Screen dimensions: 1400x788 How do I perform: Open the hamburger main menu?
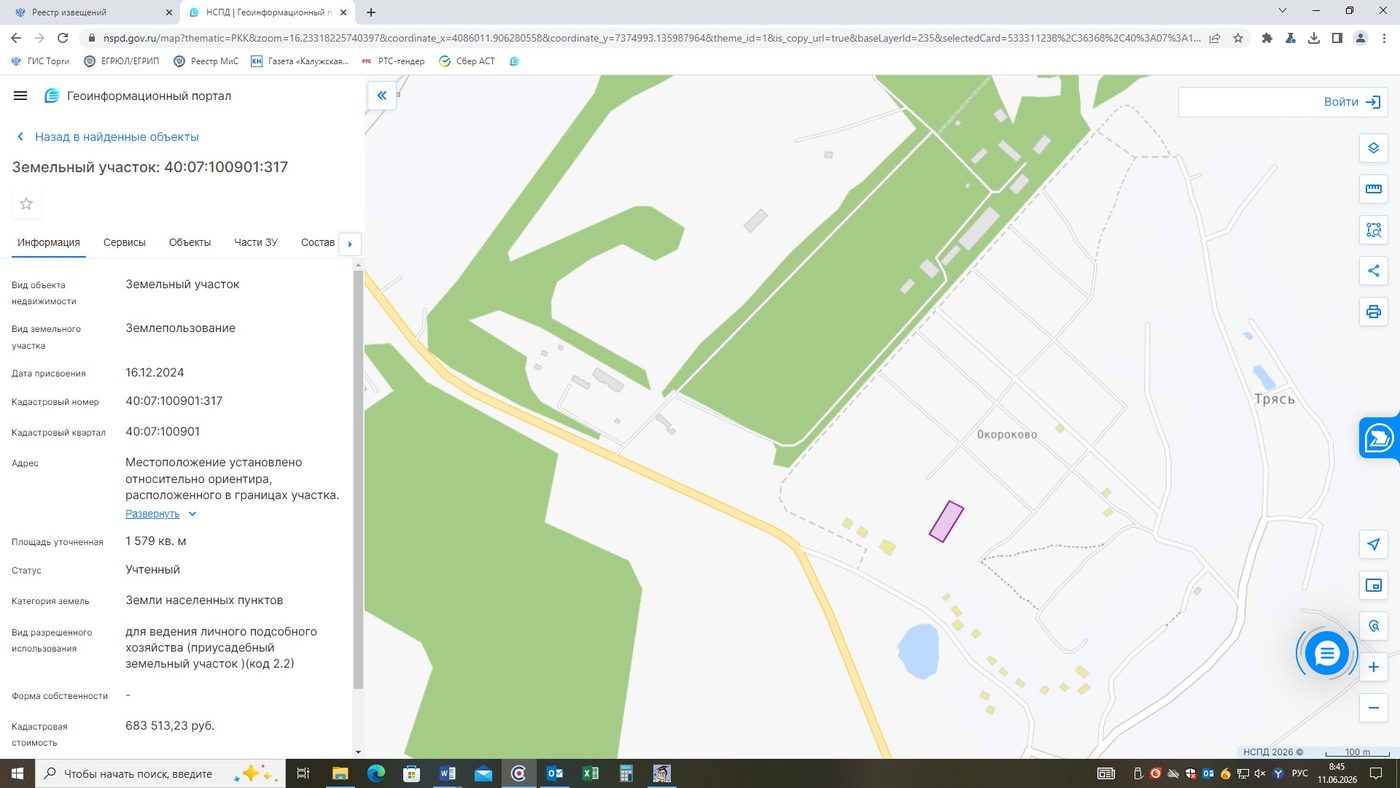(20, 96)
